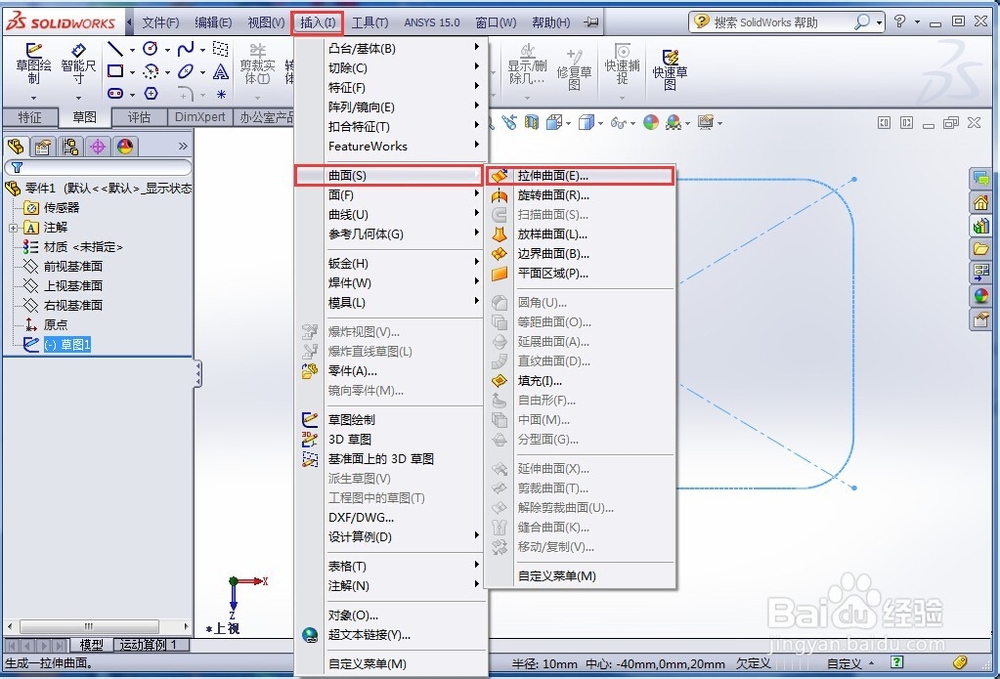Open the DimXpertManager tab icon

(x=98, y=147)
